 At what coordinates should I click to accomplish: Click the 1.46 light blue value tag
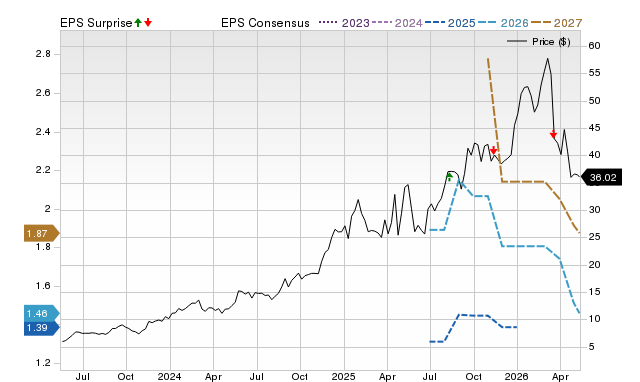click(x=41, y=313)
